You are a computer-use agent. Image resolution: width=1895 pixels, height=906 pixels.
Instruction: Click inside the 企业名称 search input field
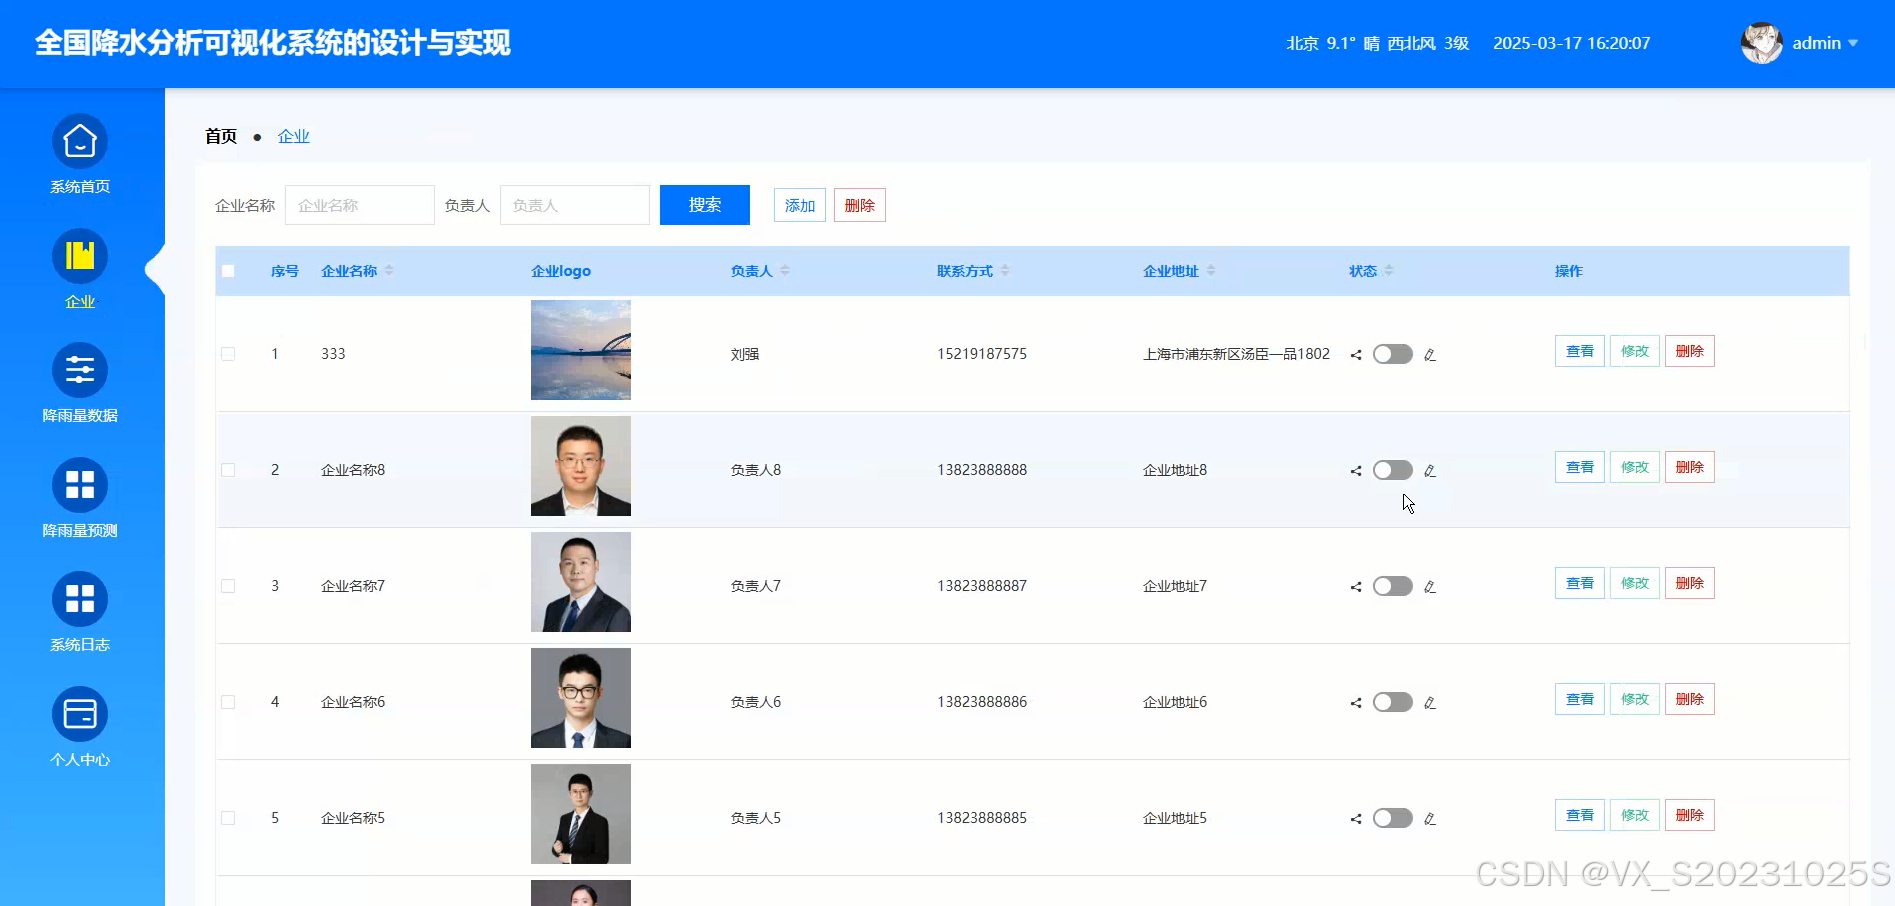(359, 204)
